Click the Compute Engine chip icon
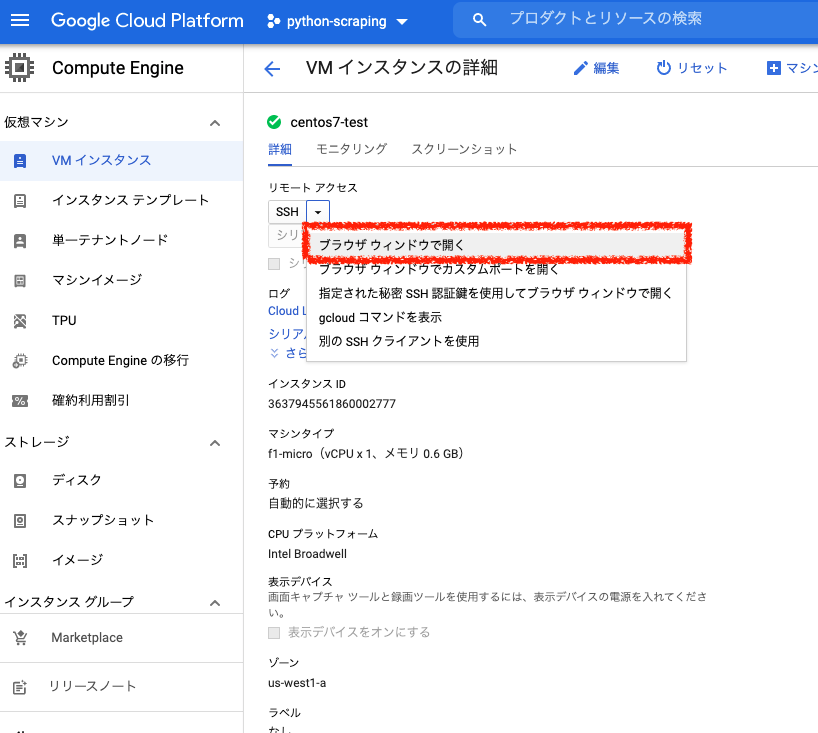 tap(20, 68)
